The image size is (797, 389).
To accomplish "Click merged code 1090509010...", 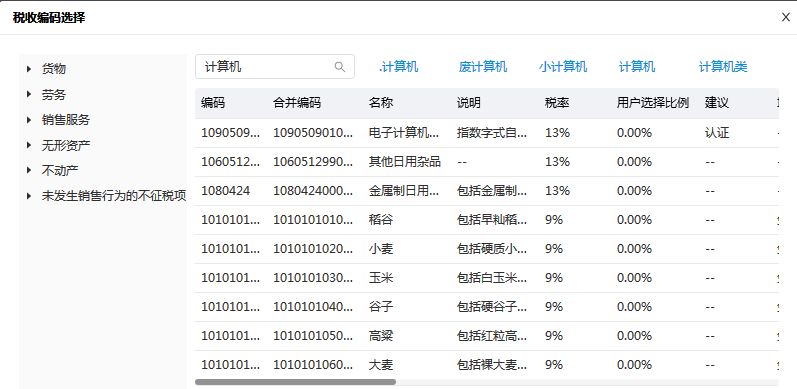I will point(313,133).
